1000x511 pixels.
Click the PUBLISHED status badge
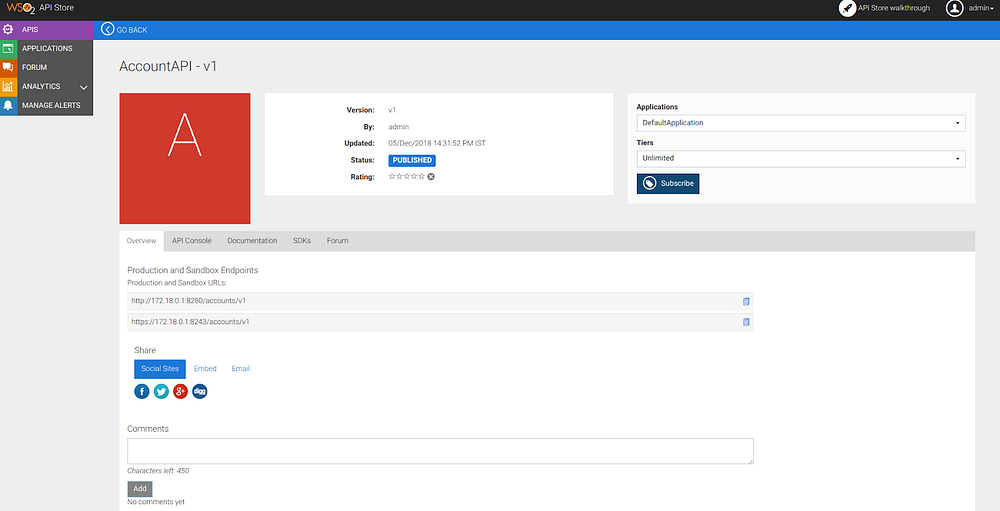(412, 161)
